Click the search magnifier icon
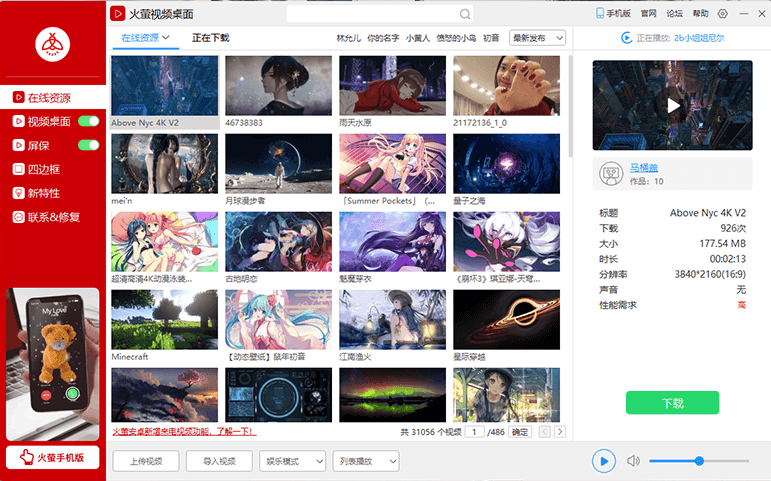771x481 pixels. 465,14
